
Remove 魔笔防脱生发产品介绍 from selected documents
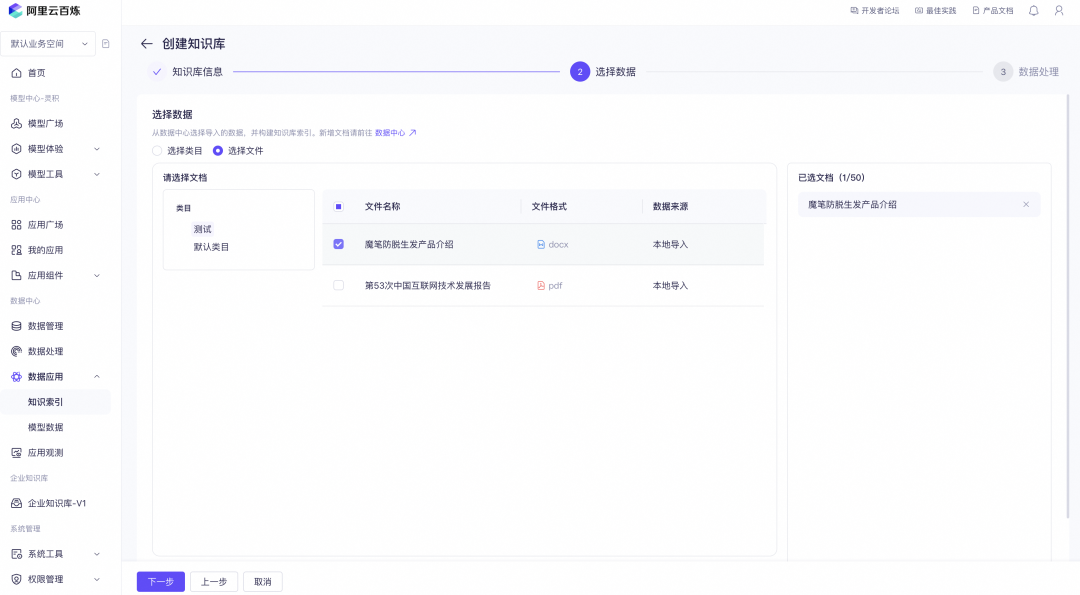[x=1026, y=204]
